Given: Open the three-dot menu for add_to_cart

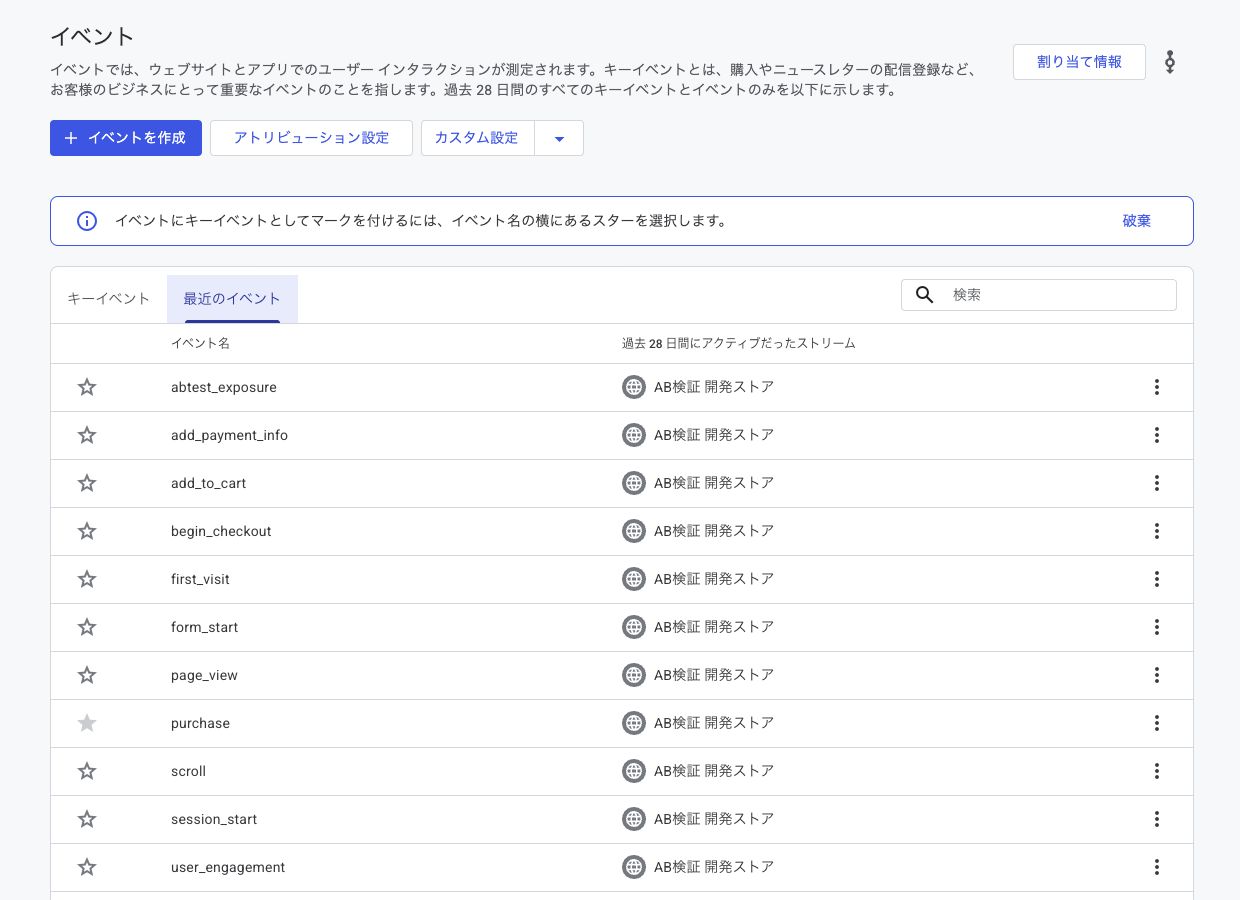Looking at the screenshot, I should click(x=1157, y=483).
